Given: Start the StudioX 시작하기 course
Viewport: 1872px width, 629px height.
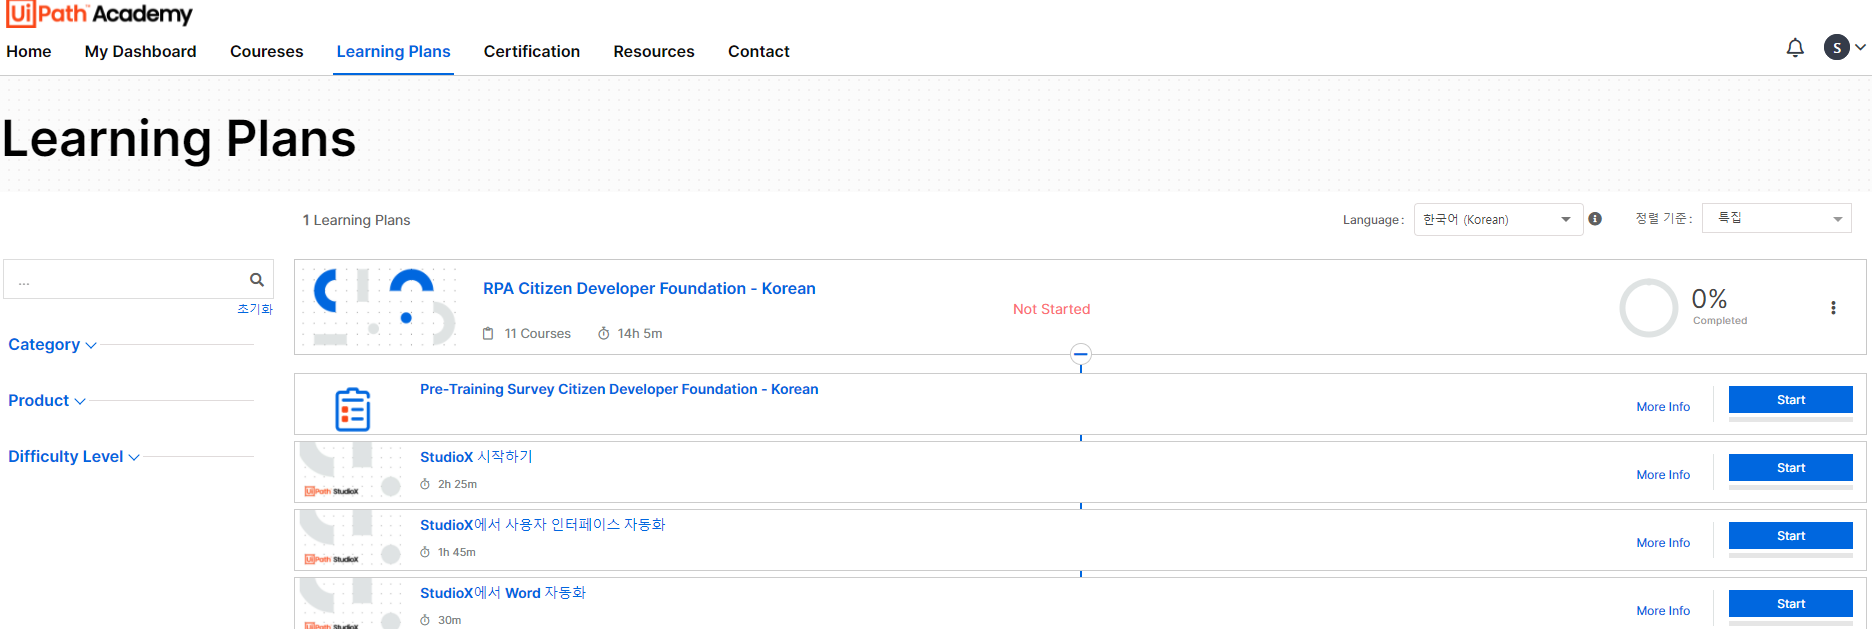Looking at the screenshot, I should pos(1791,468).
